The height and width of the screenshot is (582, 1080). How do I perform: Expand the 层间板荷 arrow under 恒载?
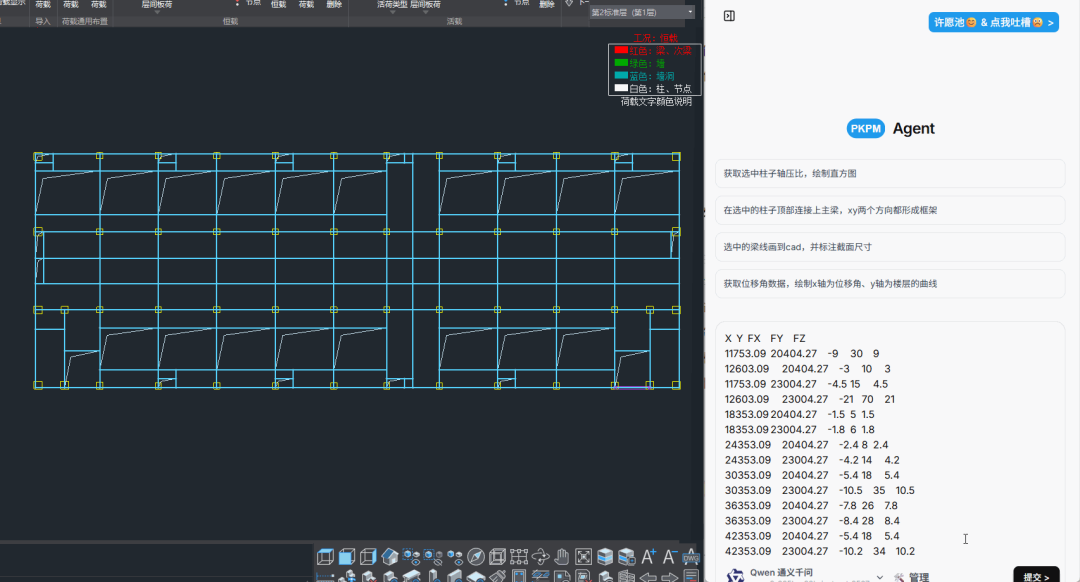point(157,13)
